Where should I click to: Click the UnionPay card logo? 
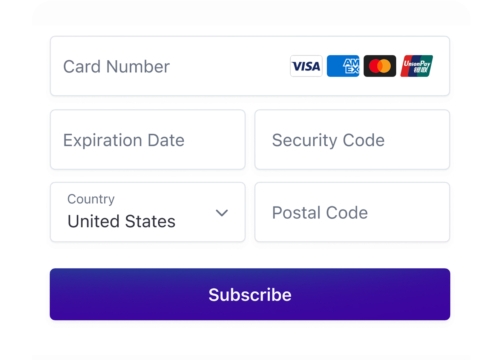click(x=417, y=66)
